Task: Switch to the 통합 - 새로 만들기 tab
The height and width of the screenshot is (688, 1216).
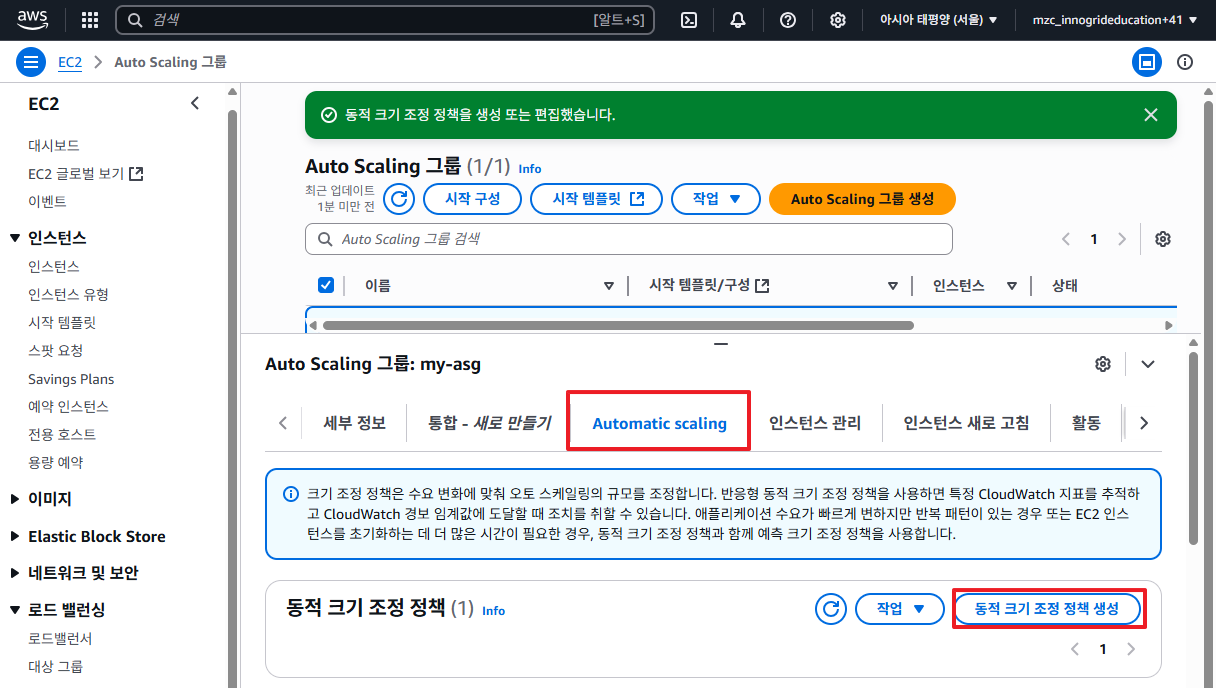Action: tap(489, 423)
